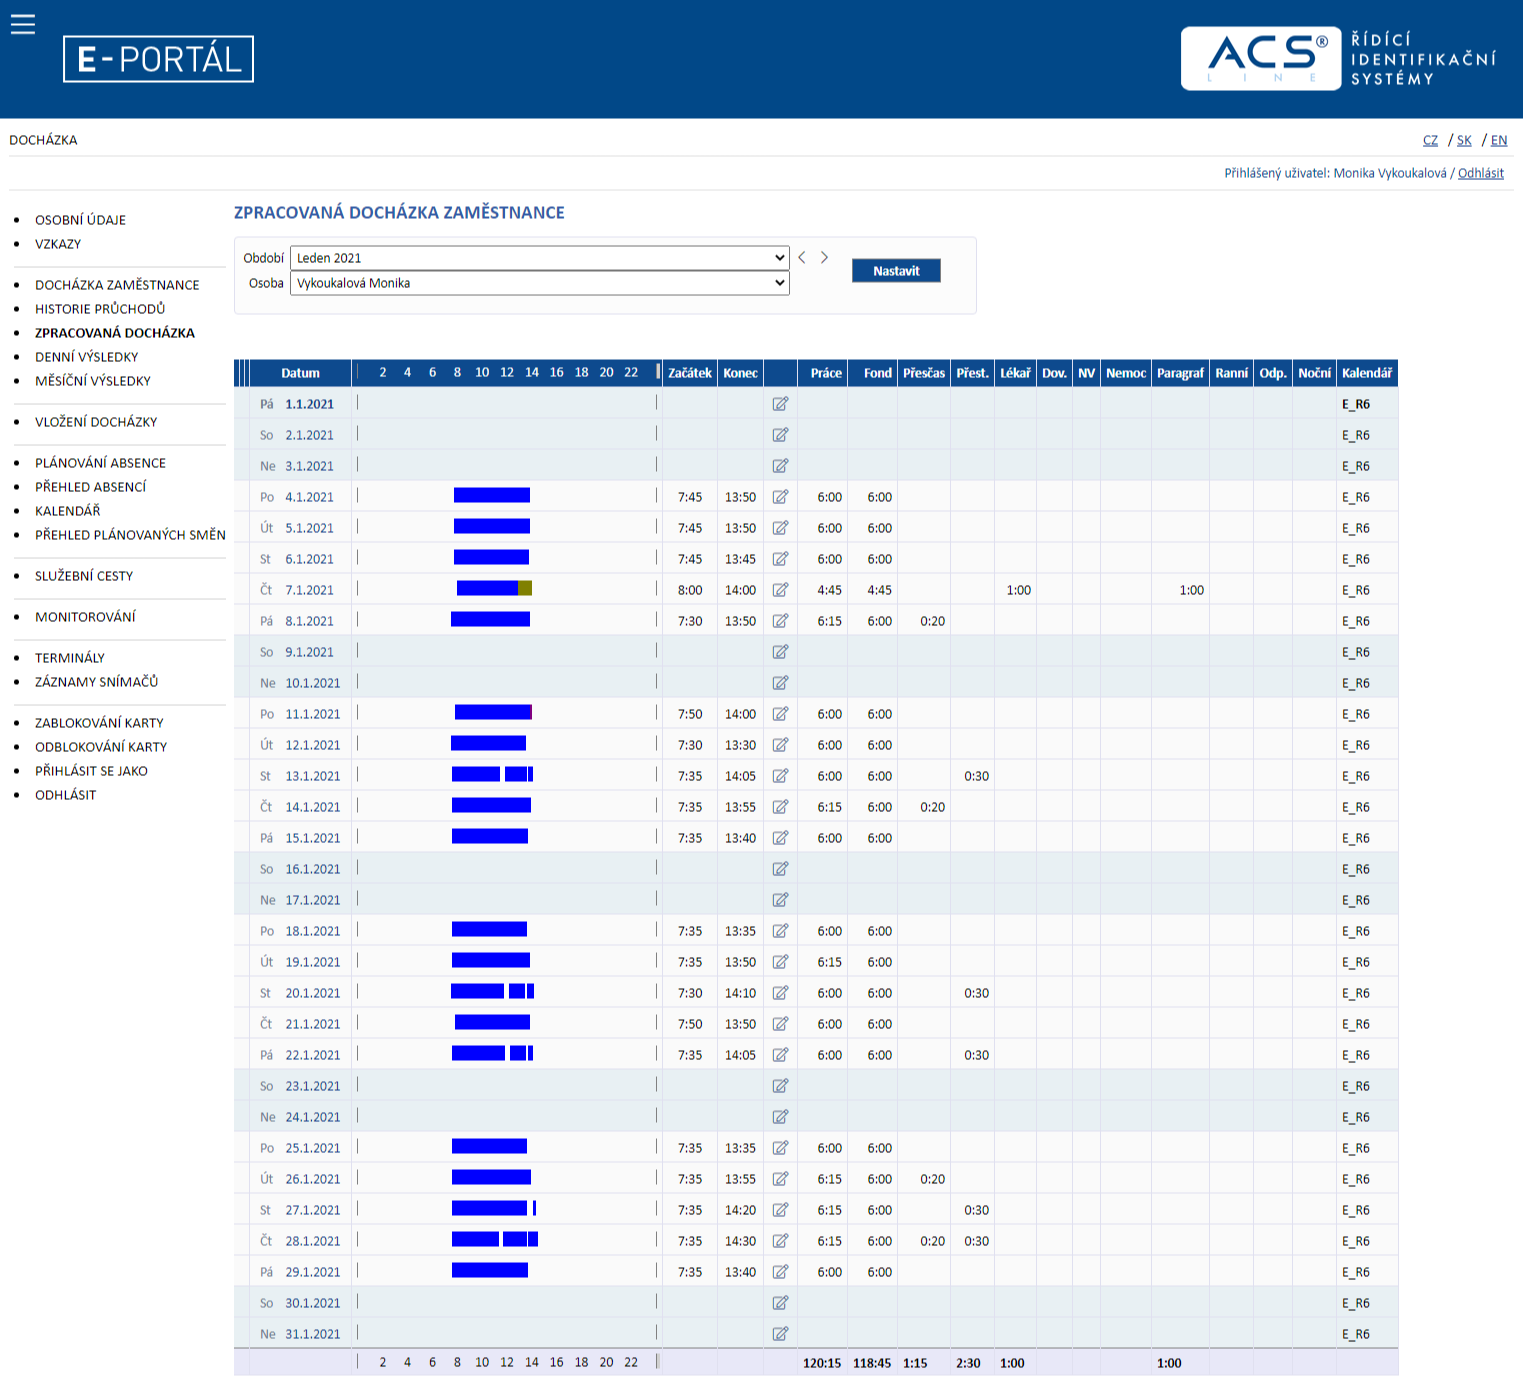Go to next period arrow
The width and height of the screenshot is (1523, 1383).
point(824,257)
